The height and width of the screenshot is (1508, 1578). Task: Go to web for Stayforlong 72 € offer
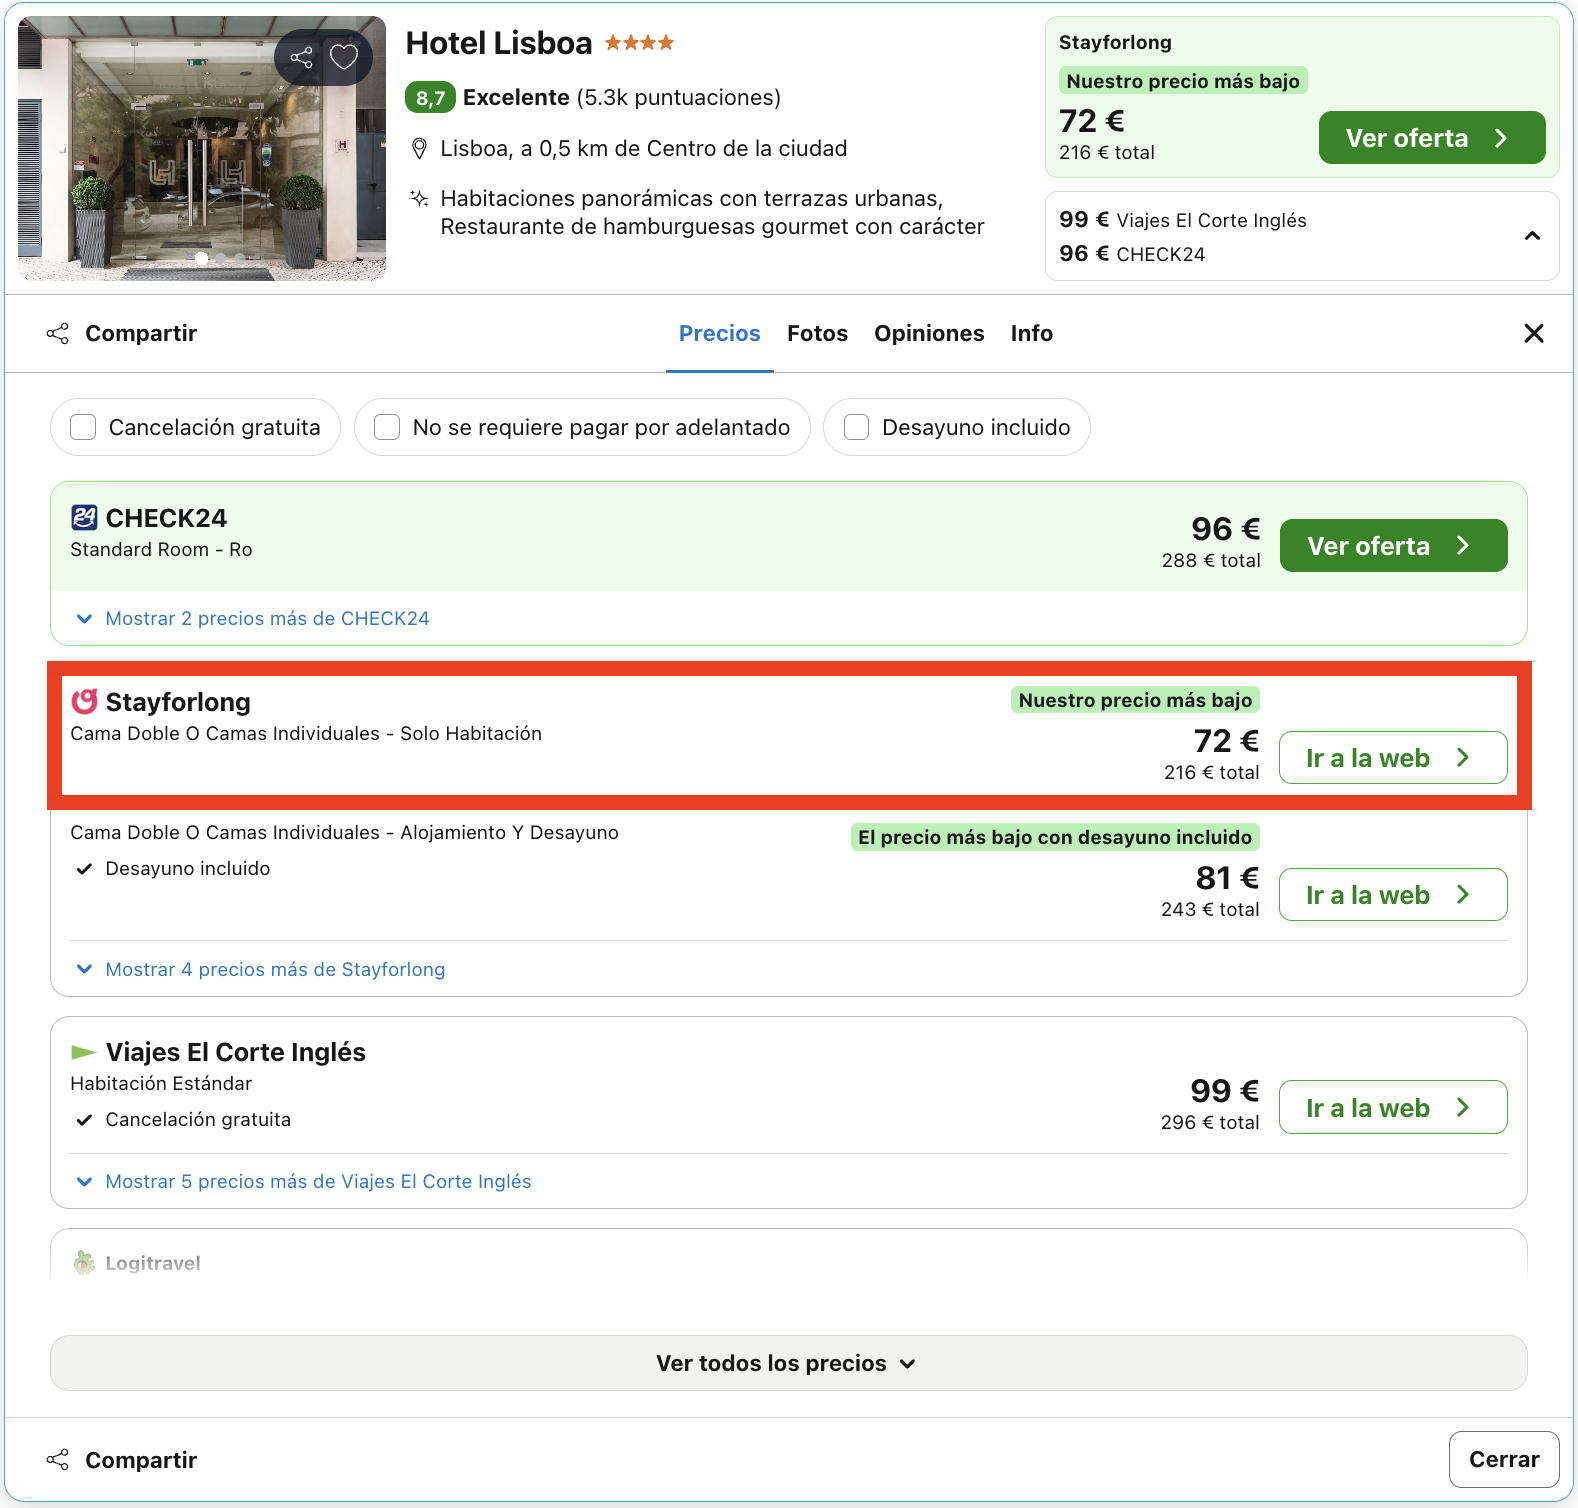[1393, 758]
